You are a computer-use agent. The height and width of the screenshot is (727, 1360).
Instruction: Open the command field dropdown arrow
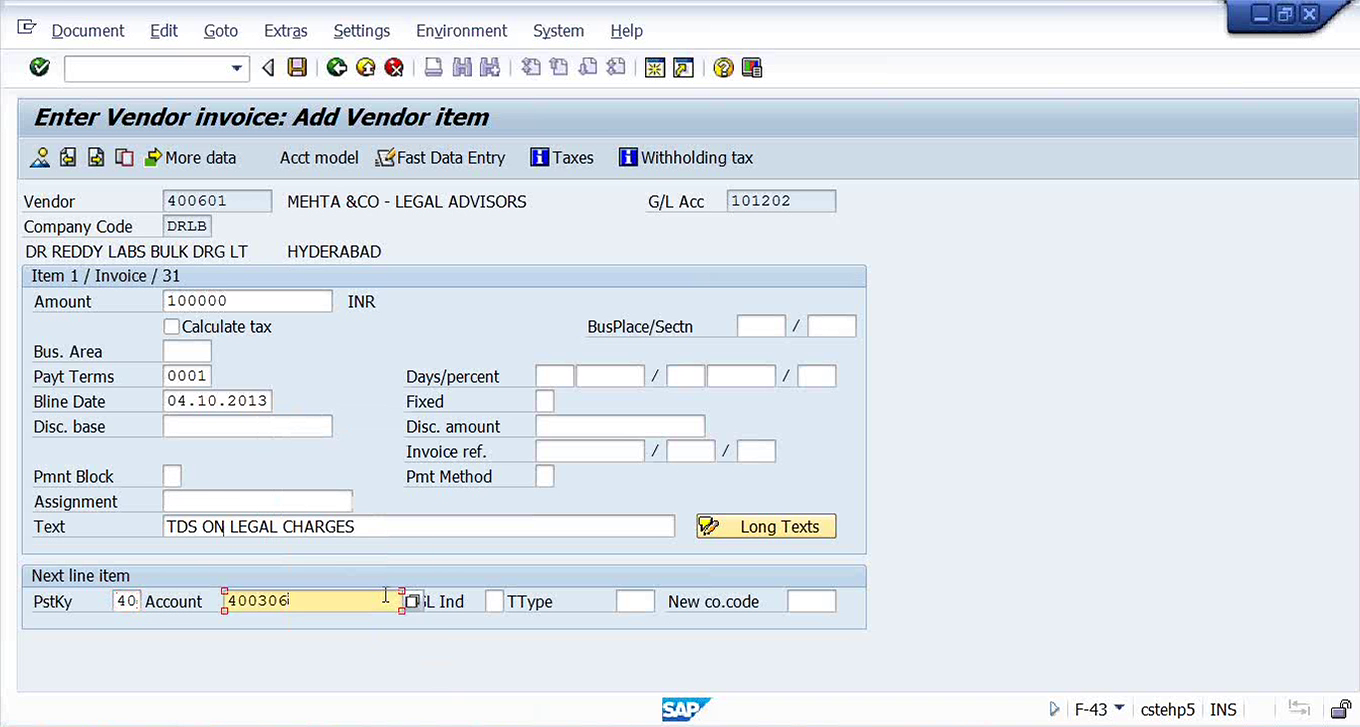[x=237, y=68]
